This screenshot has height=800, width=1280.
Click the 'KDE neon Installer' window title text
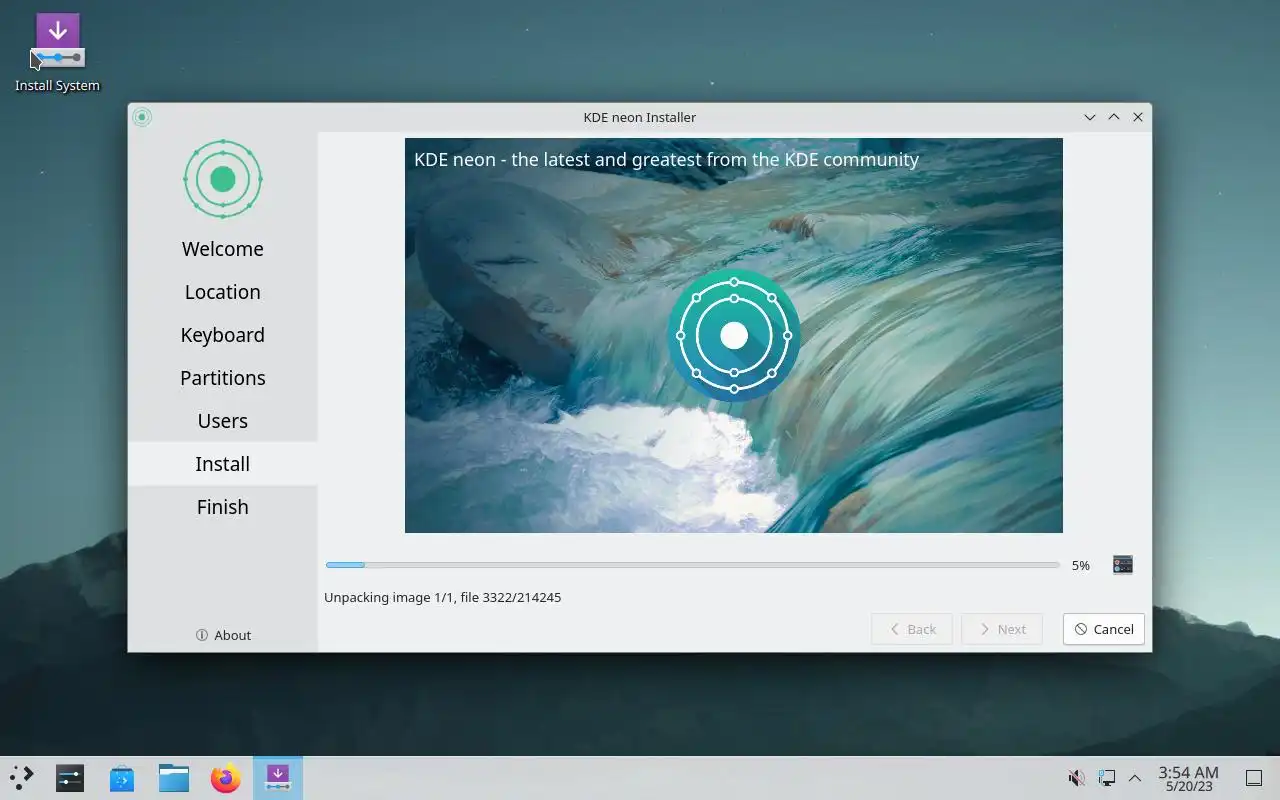[640, 117]
